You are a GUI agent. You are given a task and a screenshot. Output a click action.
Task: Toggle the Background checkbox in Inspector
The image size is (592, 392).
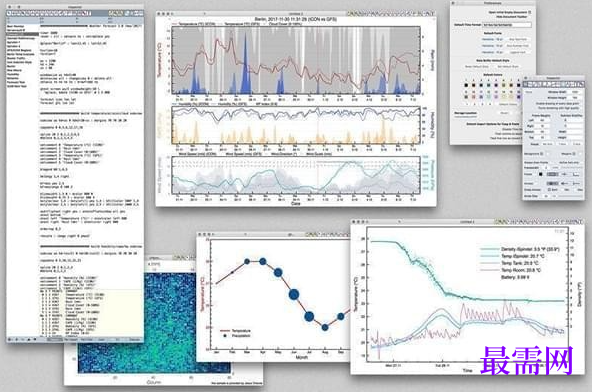pos(542,154)
